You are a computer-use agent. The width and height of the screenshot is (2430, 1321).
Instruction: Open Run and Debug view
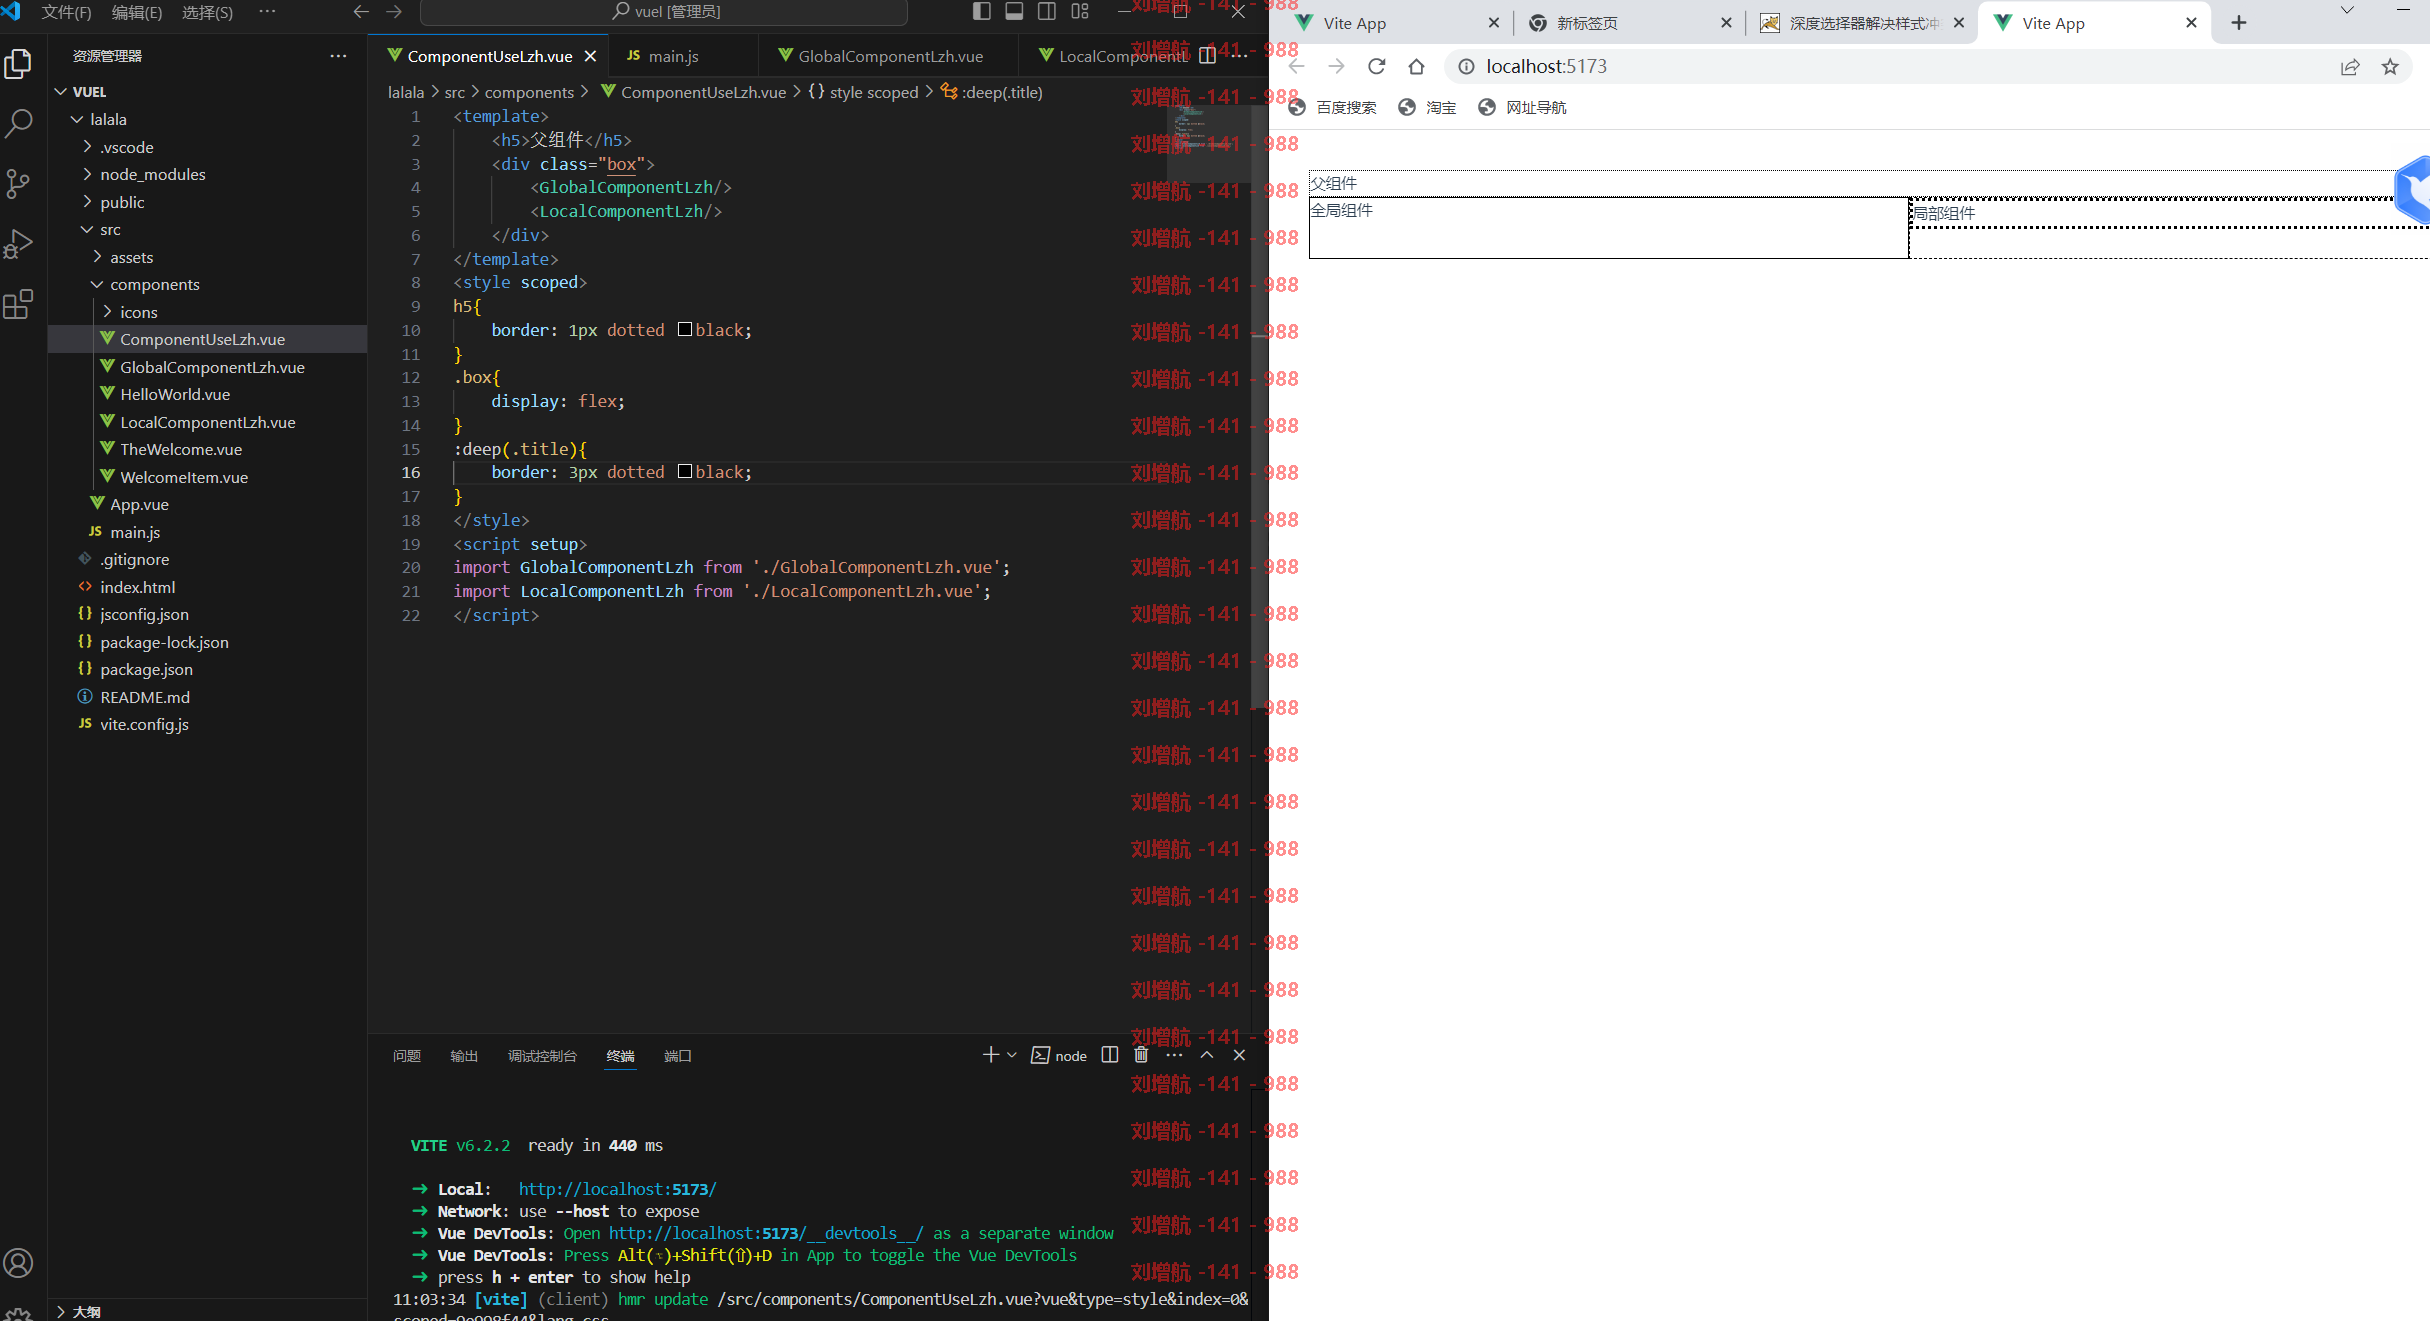[x=19, y=244]
